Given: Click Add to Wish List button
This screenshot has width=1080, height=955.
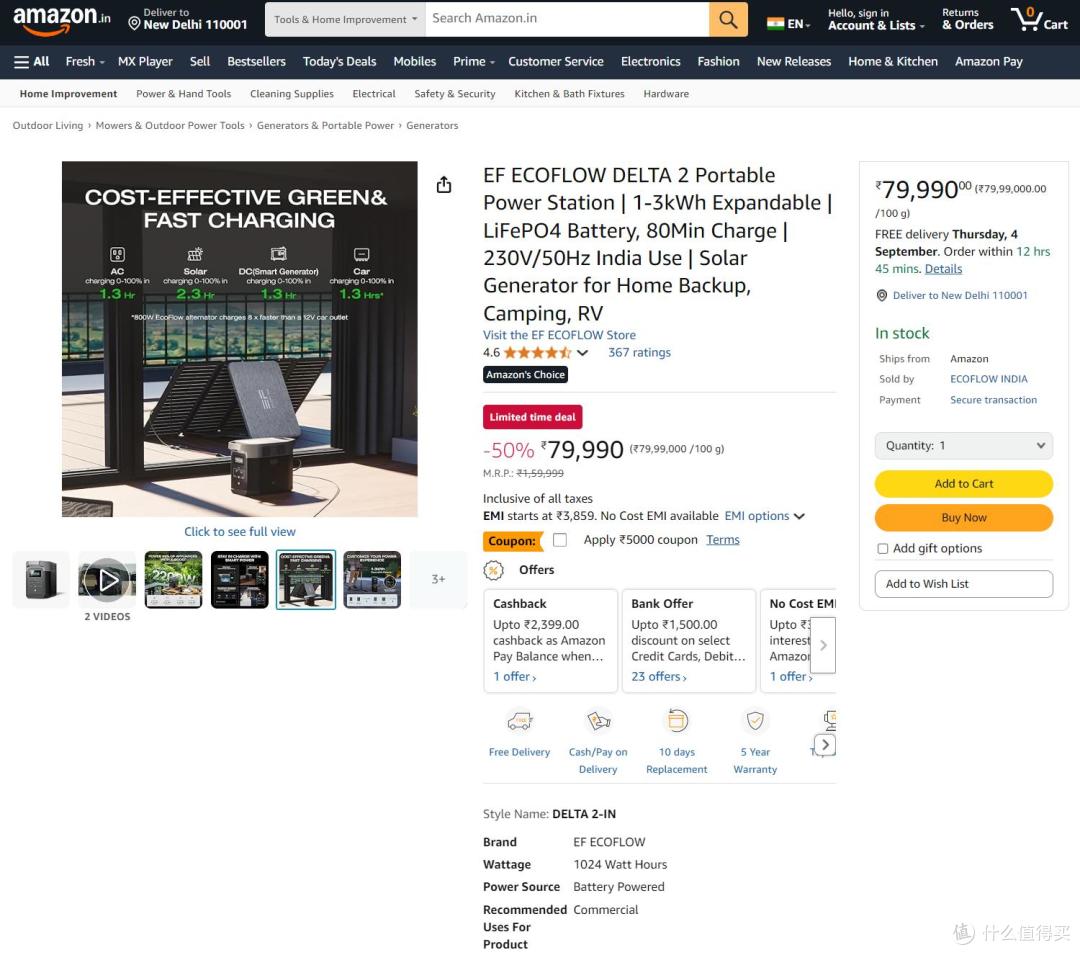Looking at the screenshot, I should coord(964,584).
